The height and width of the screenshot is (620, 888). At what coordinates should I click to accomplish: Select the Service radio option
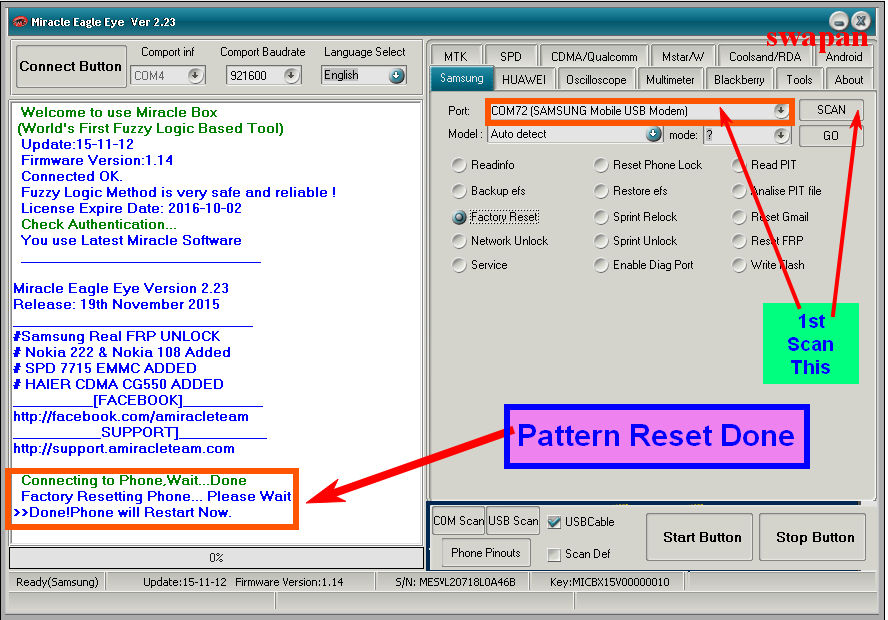click(x=480, y=264)
